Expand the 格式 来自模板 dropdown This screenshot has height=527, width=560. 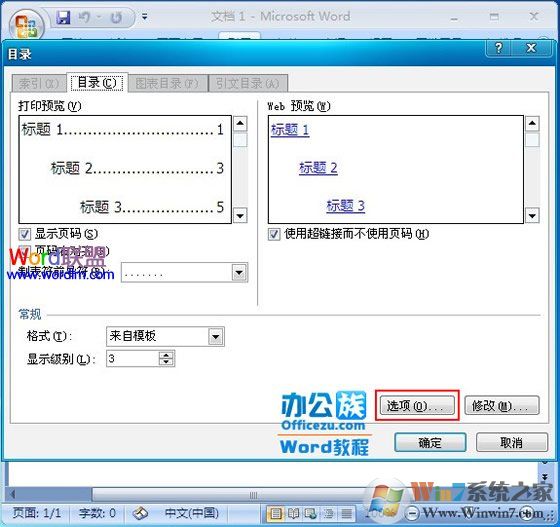[216, 337]
